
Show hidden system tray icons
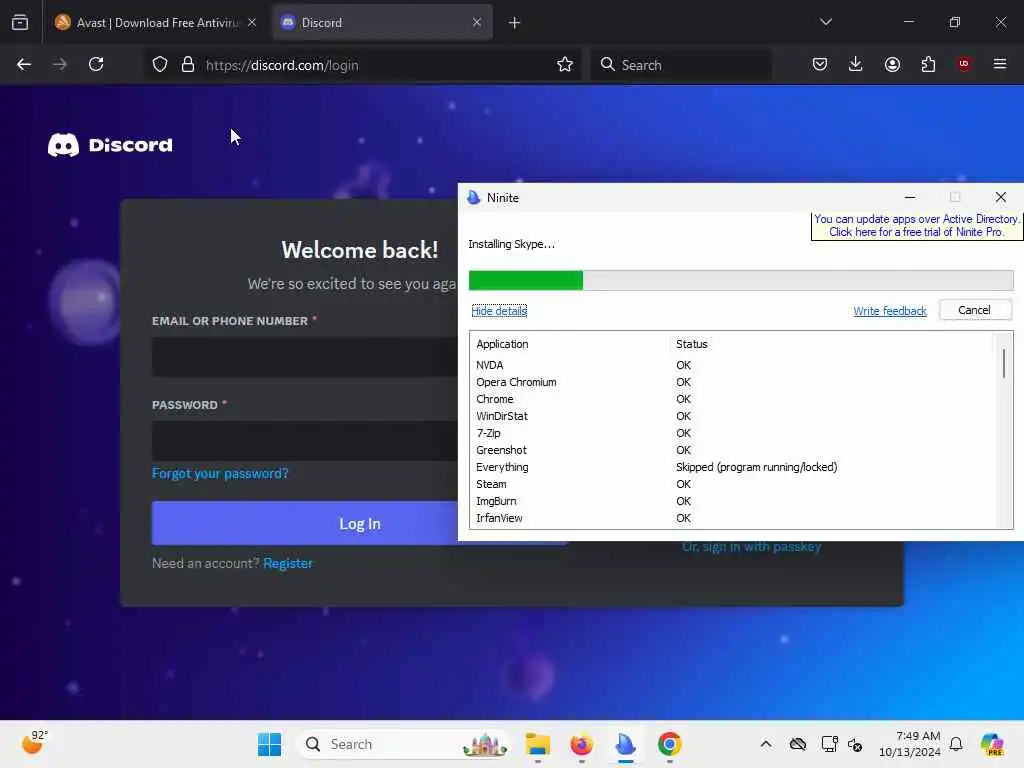[x=766, y=744]
